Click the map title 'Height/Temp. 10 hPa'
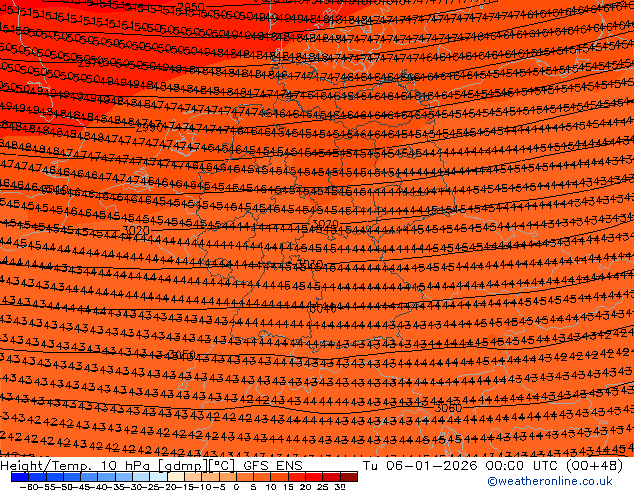Screen dimensions: 634x490 click(77, 466)
